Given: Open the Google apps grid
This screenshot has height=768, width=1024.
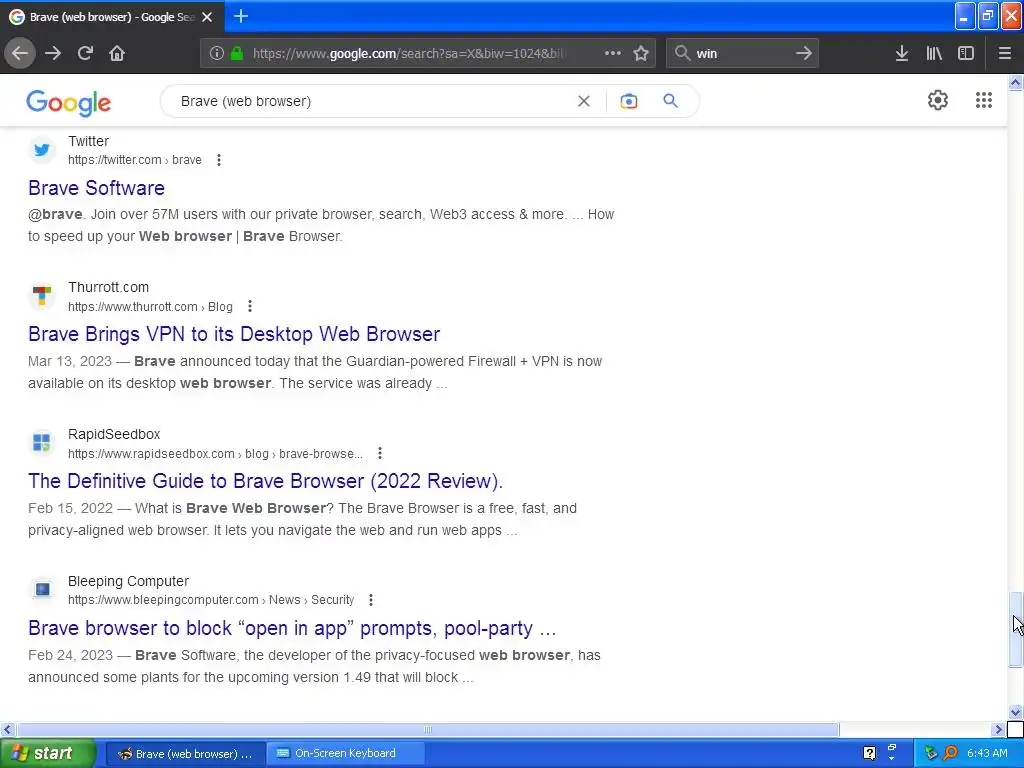Looking at the screenshot, I should (984, 100).
